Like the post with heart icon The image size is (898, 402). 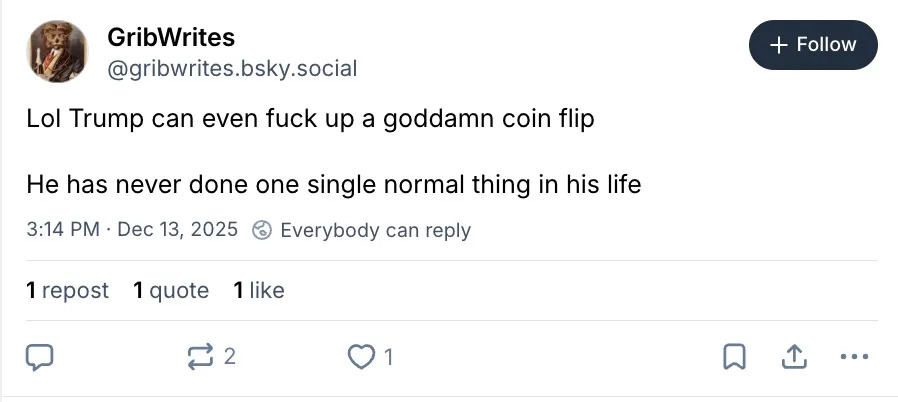point(361,356)
